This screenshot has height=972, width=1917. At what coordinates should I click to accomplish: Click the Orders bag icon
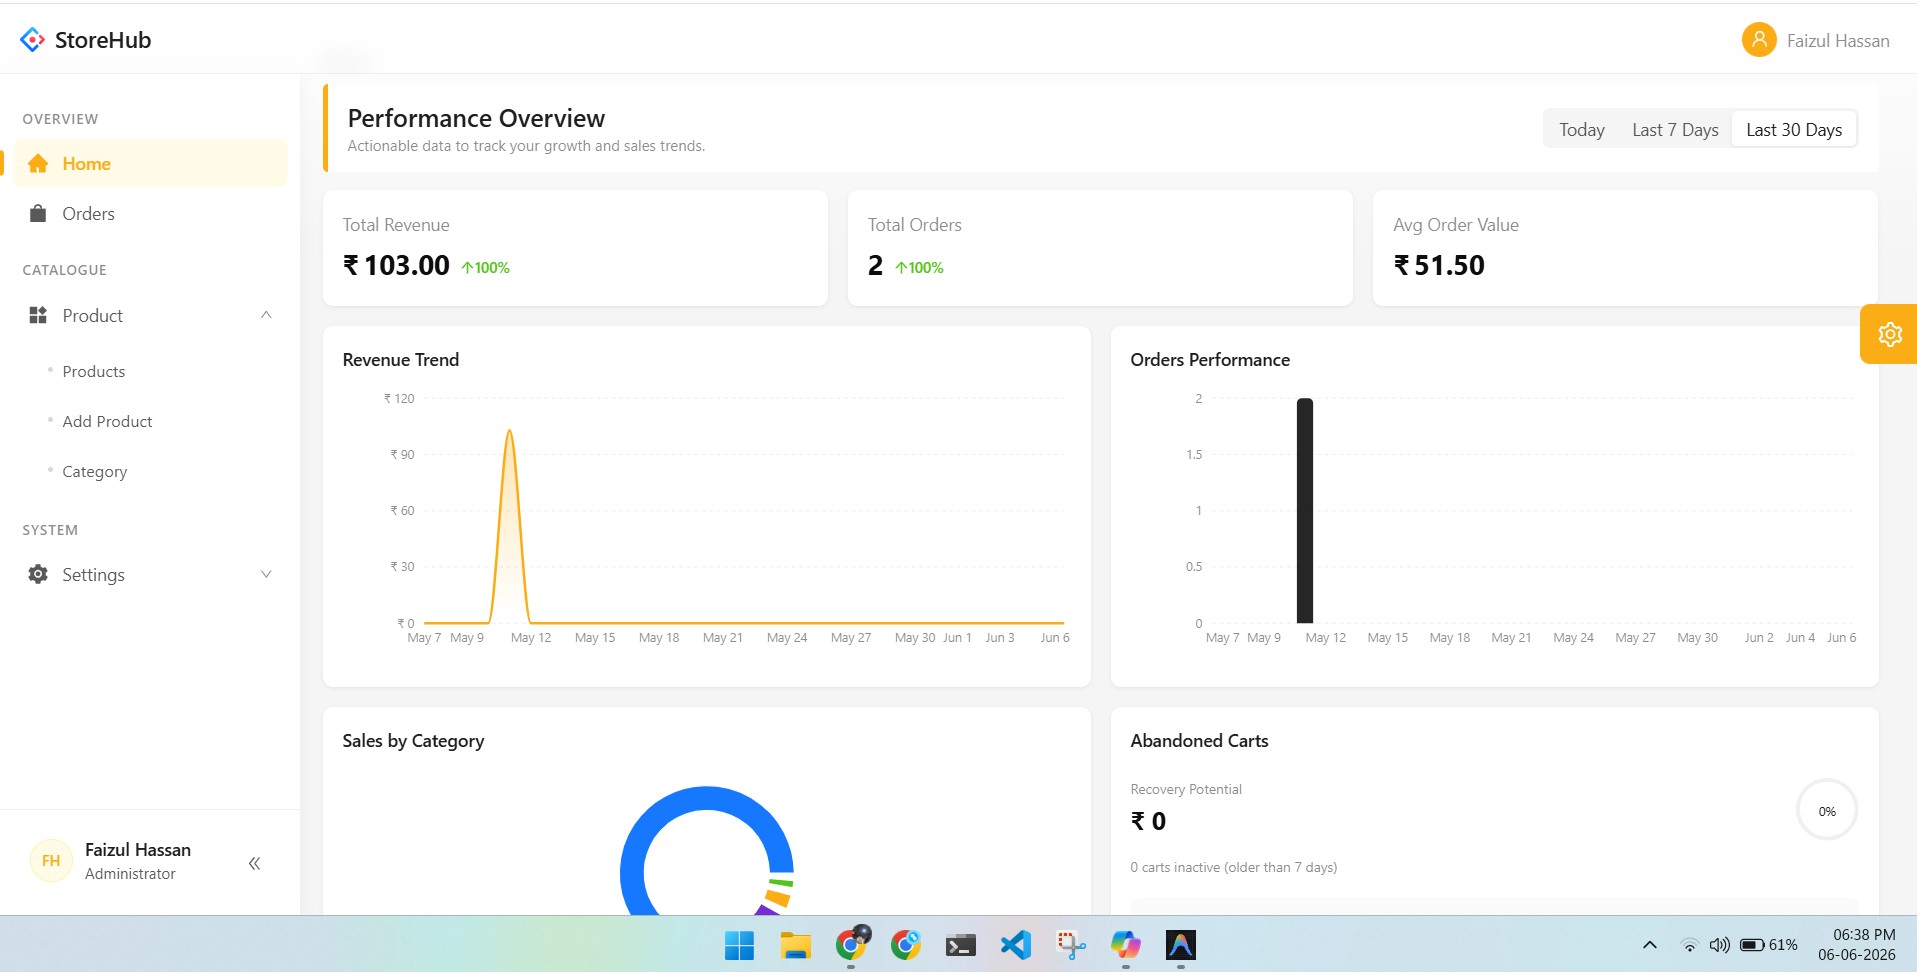tap(38, 213)
